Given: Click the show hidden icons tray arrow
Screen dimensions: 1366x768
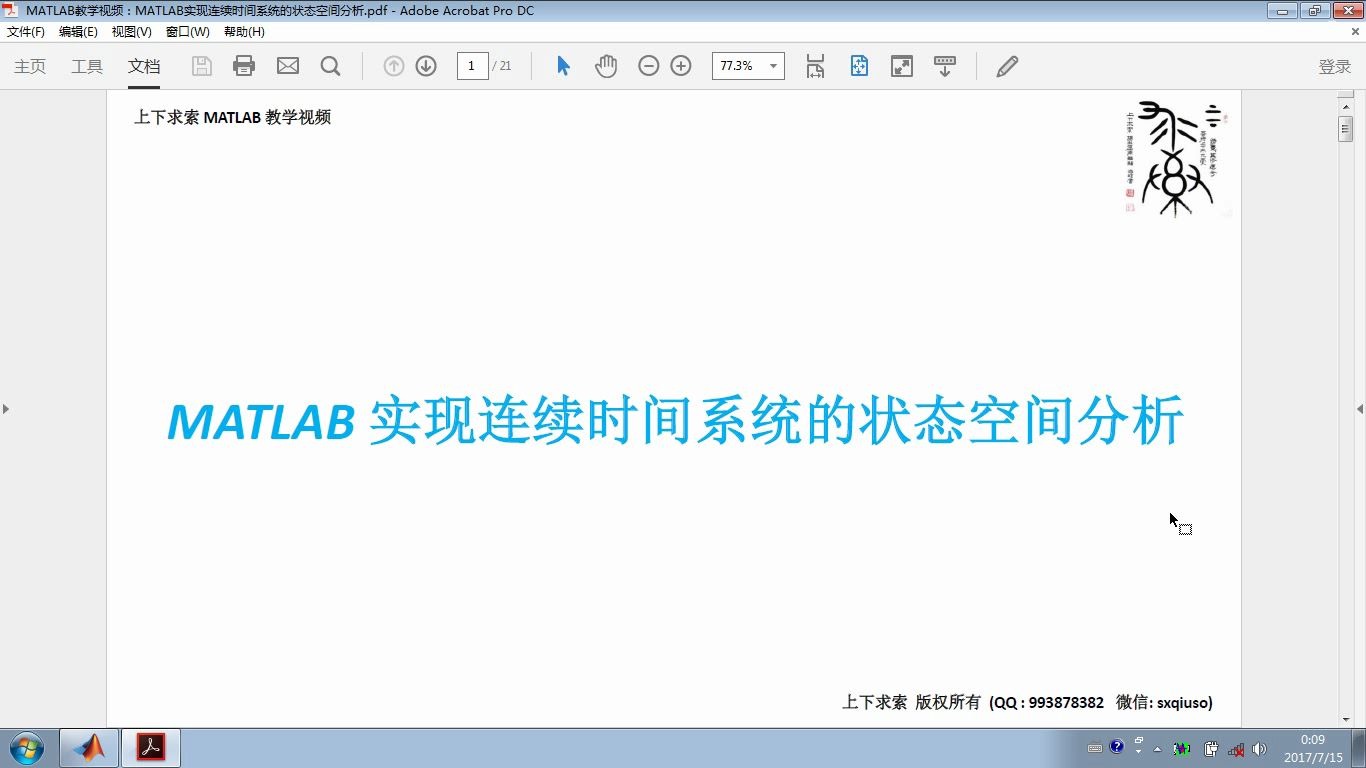Looking at the screenshot, I should point(1157,747).
